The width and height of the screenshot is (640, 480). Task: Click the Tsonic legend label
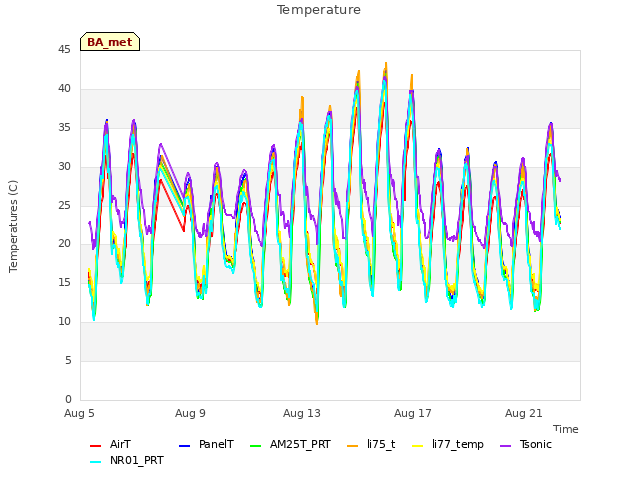pos(536,444)
